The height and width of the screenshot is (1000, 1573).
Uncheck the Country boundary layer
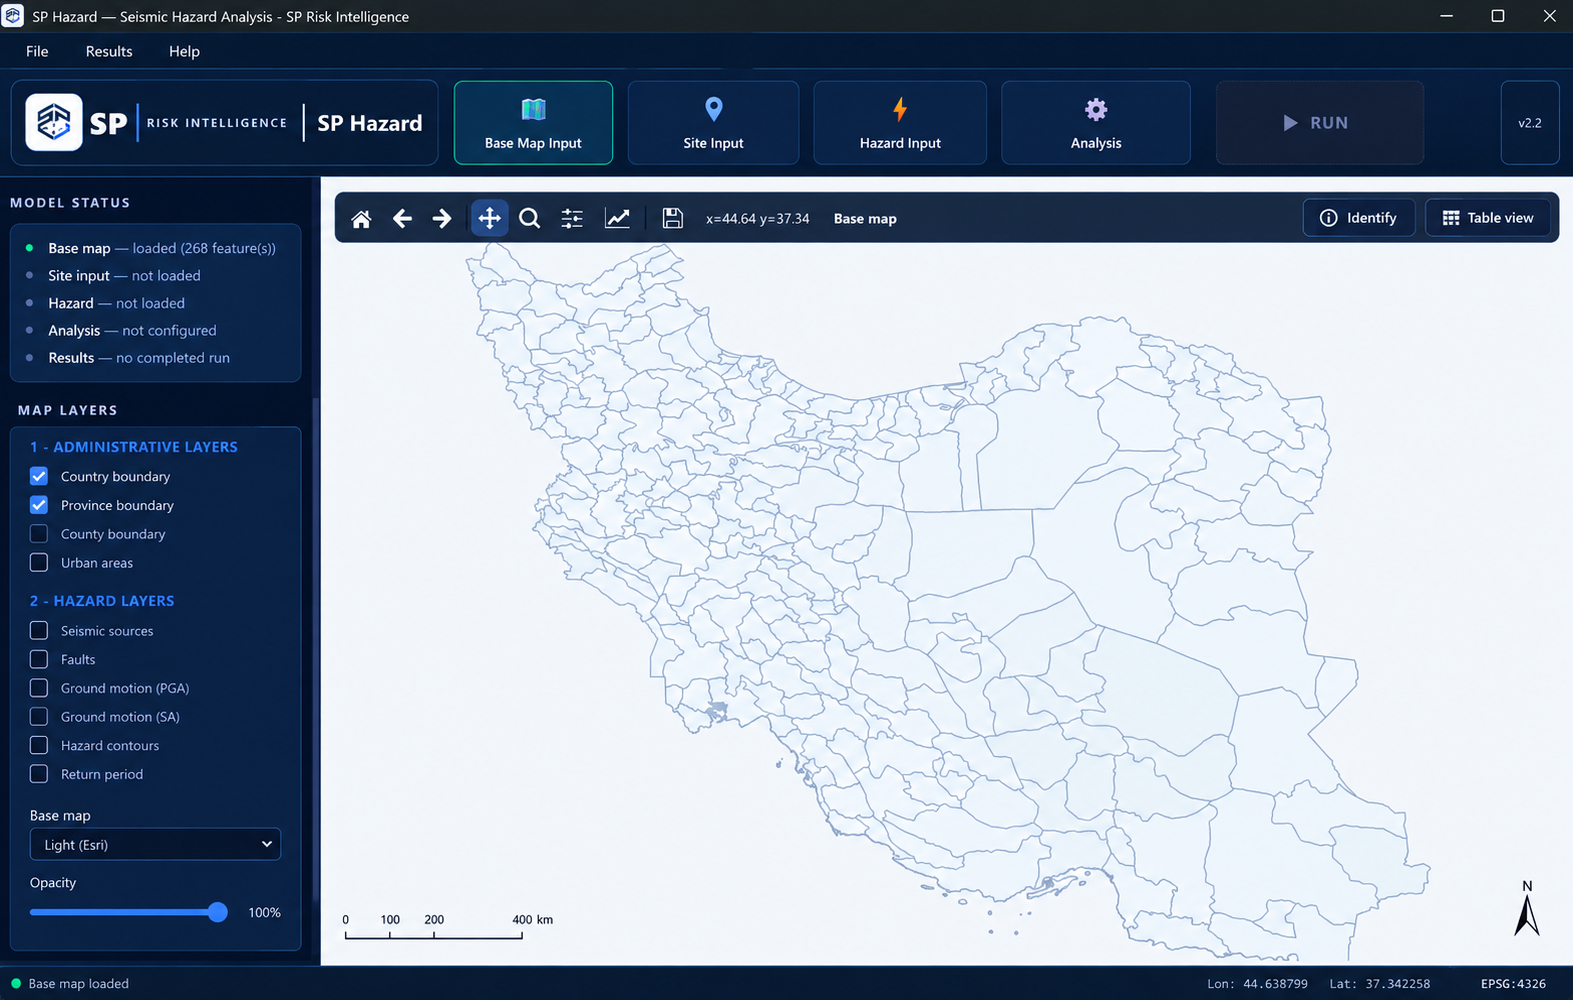[x=39, y=476]
